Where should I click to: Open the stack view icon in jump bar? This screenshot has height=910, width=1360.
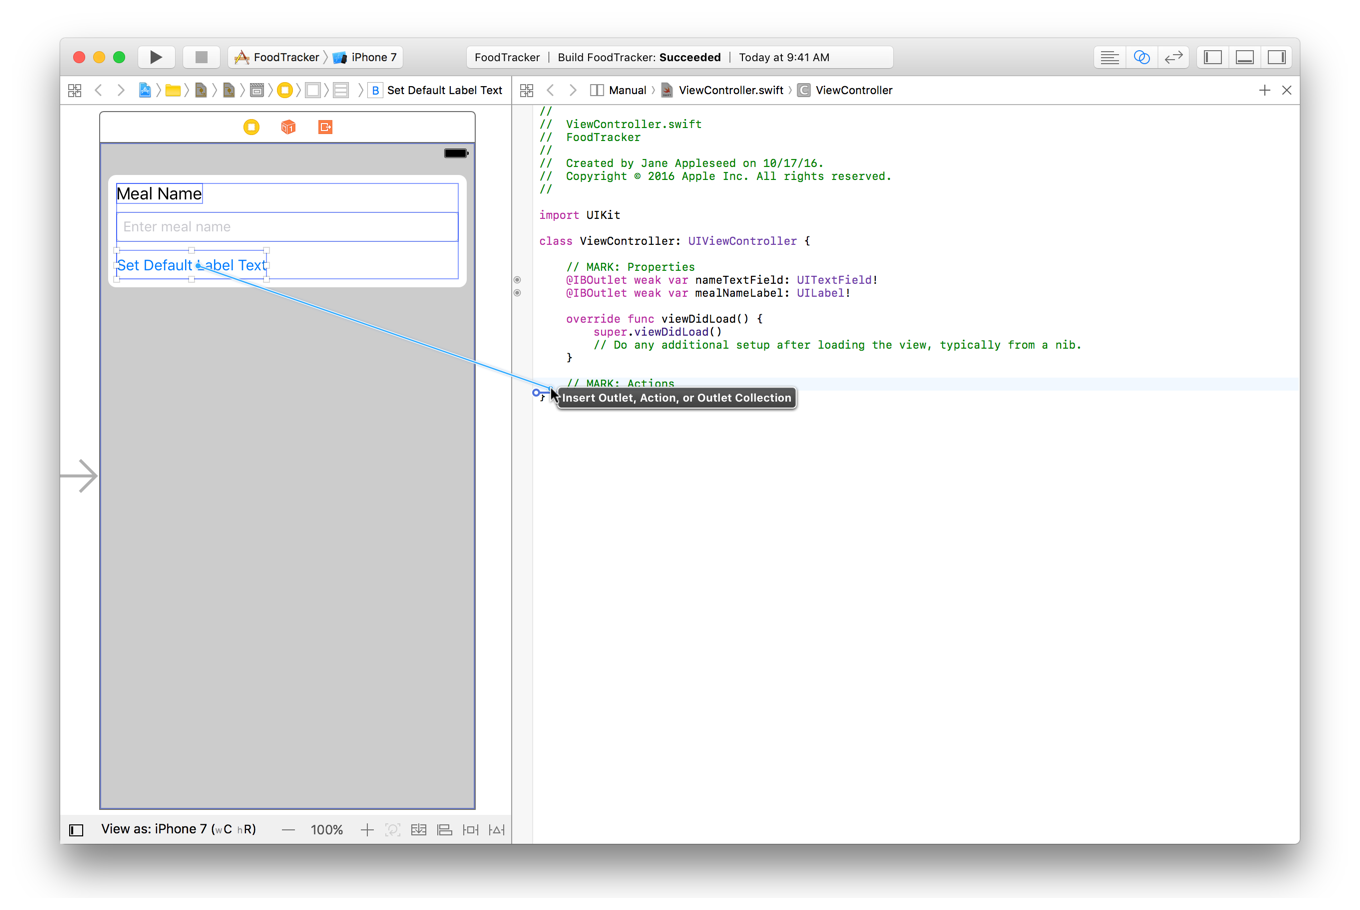341,90
